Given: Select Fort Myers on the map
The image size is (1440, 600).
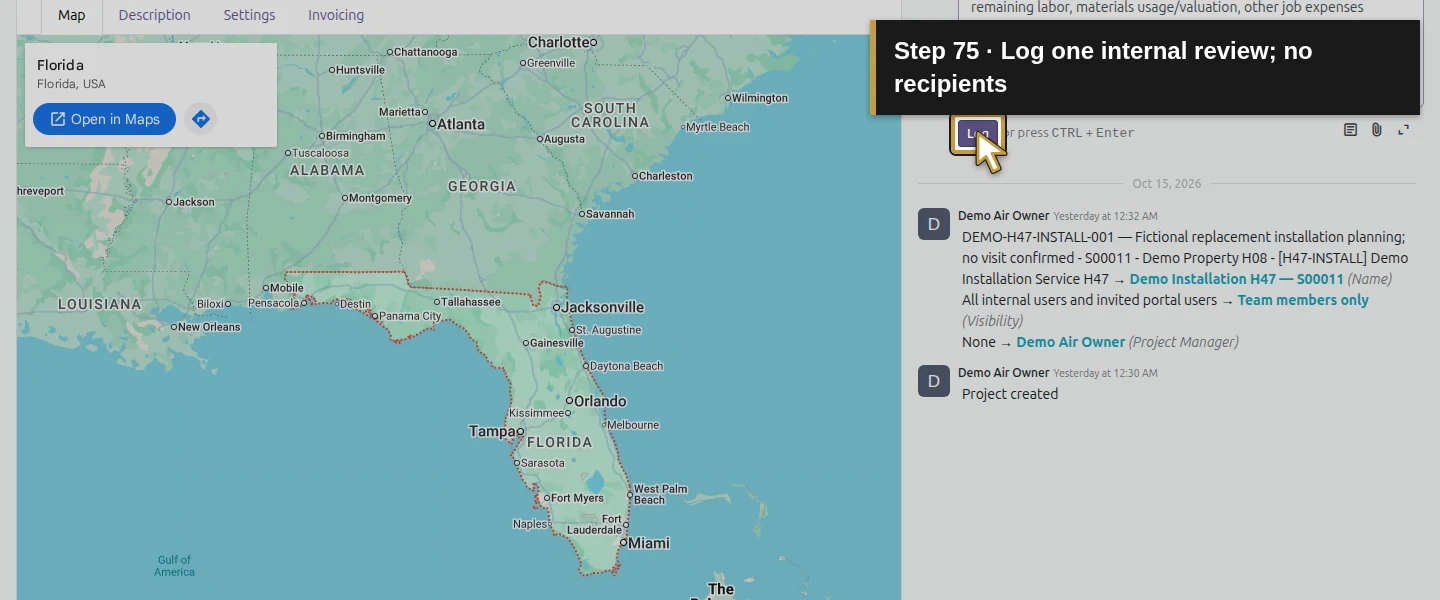Looking at the screenshot, I should point(577,498).
